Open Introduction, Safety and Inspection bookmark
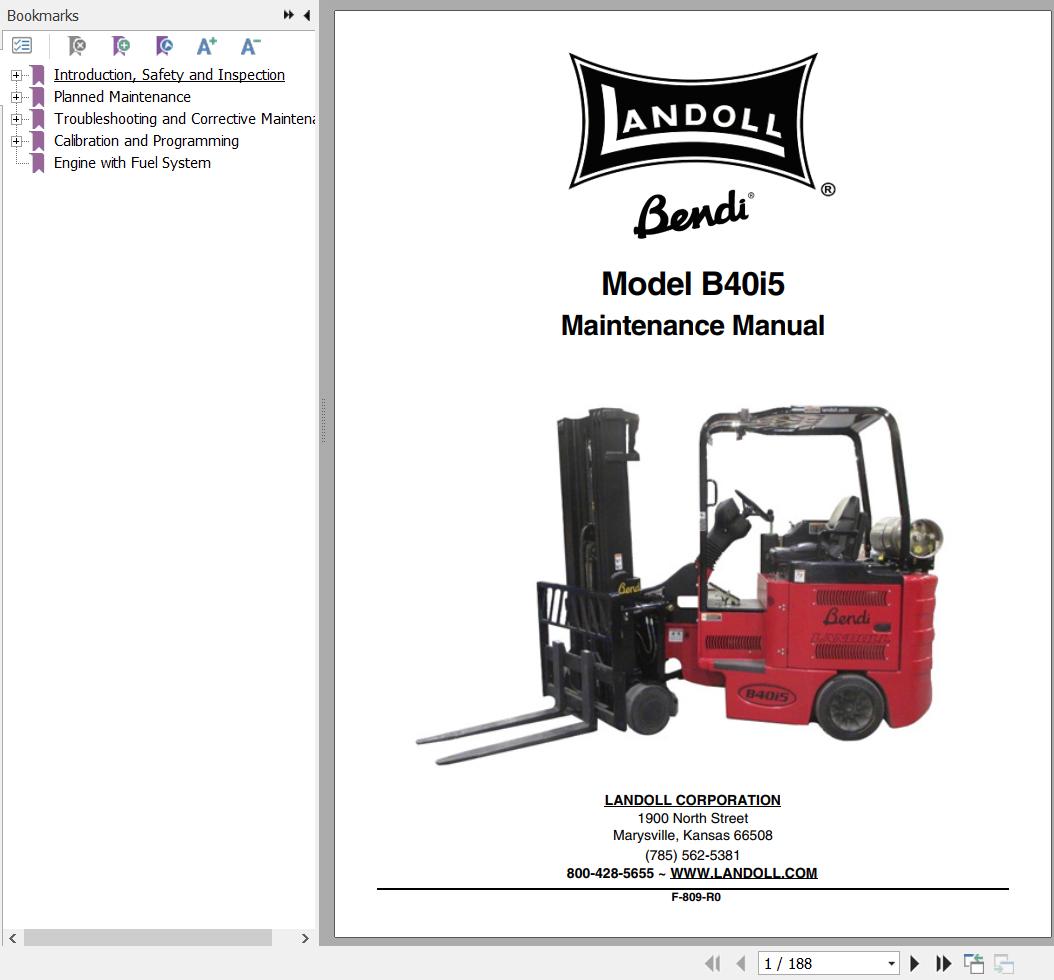Viewport: 1054px width, 980px height. coord(169,75)
